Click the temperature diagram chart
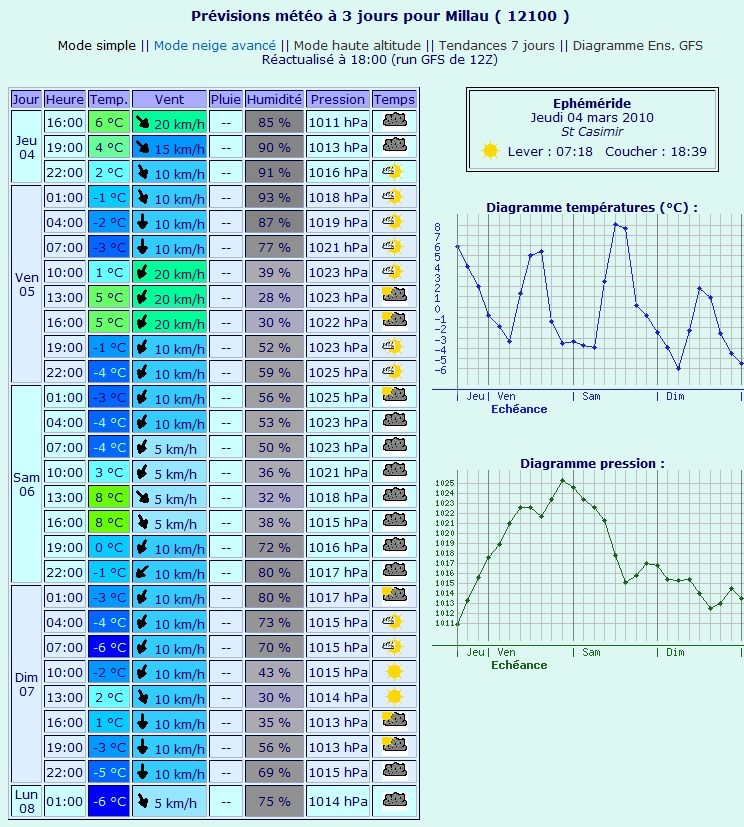This screenshot has height=827, width=744. coord(588,306)
